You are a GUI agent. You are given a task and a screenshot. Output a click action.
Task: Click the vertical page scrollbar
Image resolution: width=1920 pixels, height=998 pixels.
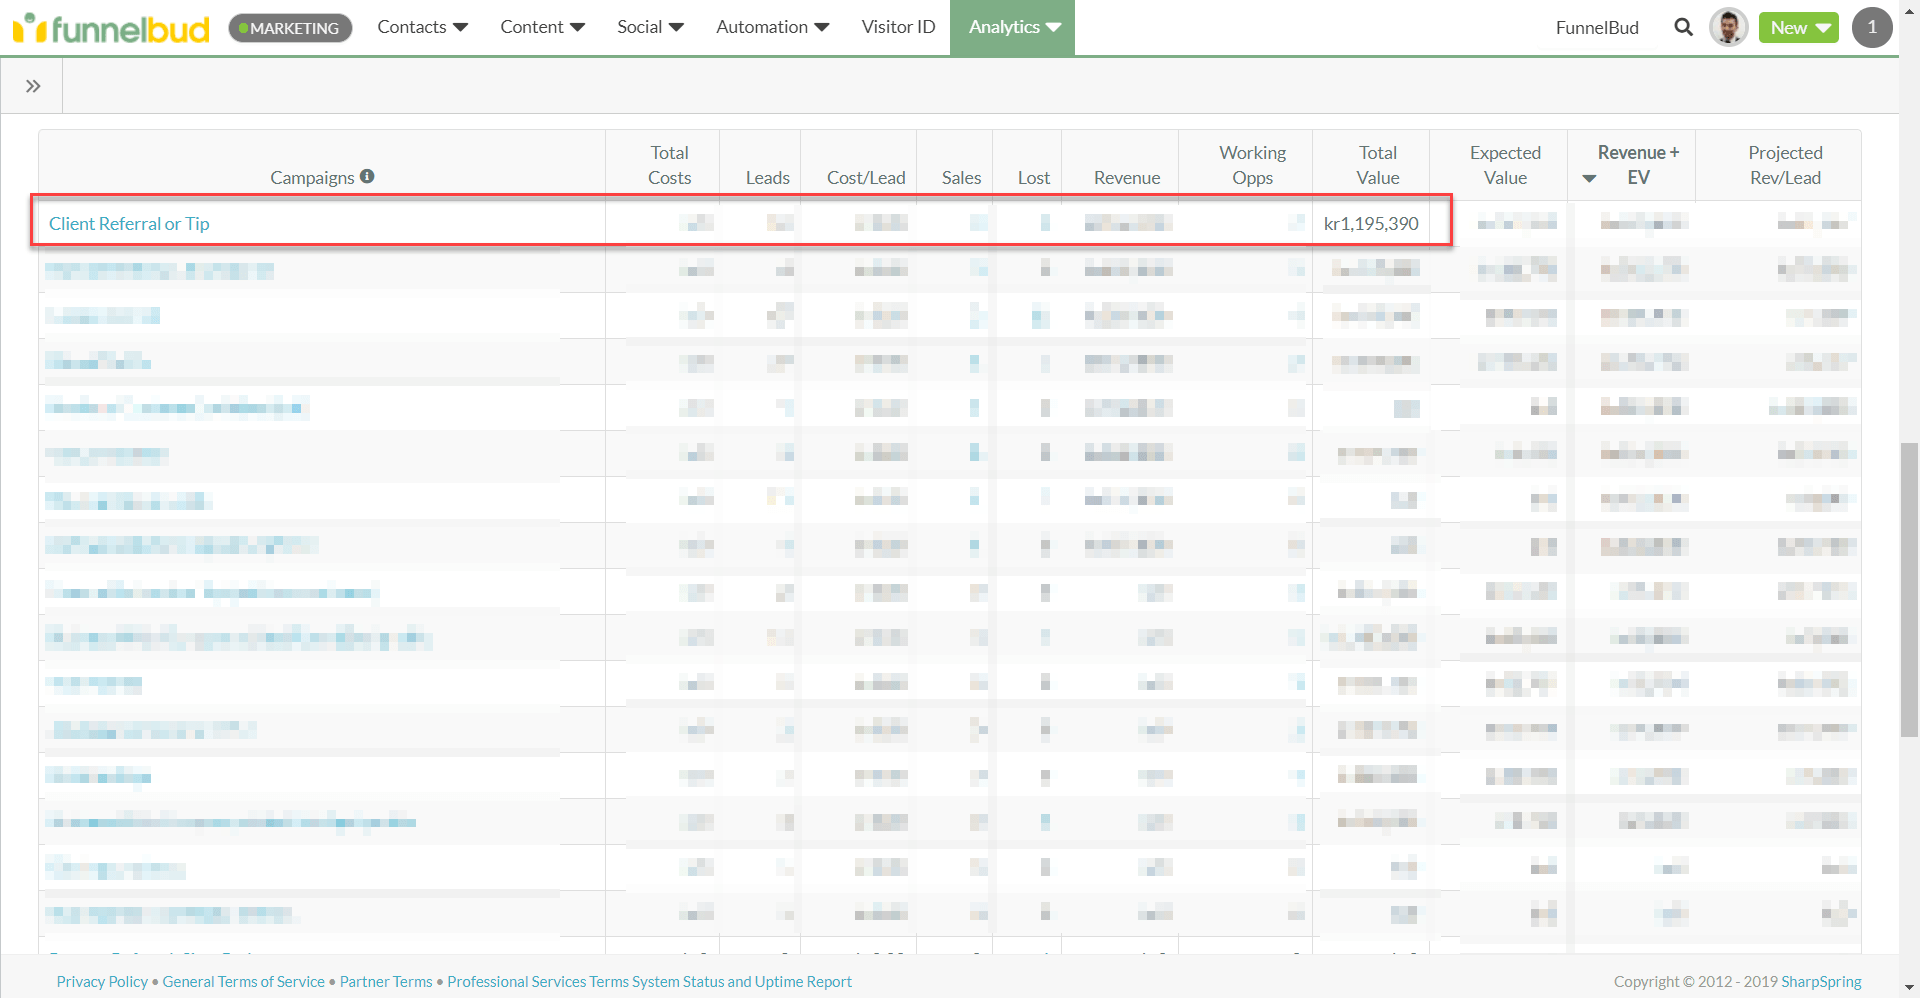coord(1909,590)
